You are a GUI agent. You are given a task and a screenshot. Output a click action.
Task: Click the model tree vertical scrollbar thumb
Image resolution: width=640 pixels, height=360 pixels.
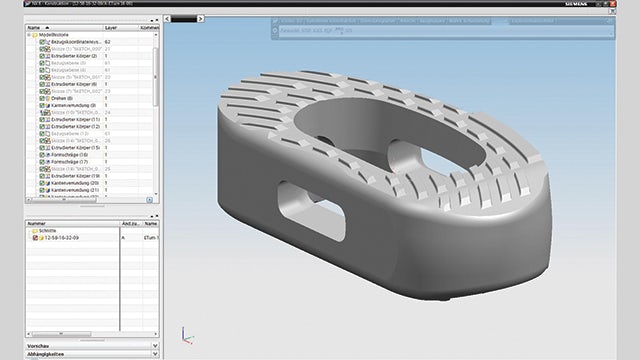coord(156,77)
